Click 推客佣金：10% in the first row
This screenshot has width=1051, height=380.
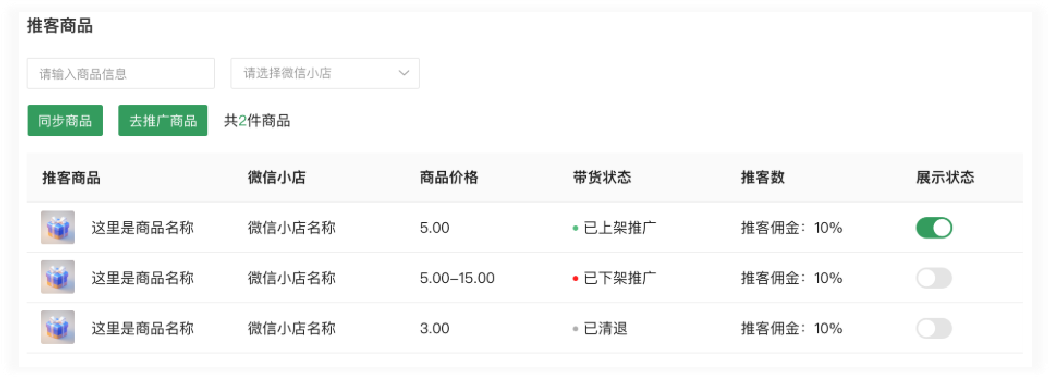(x=791, y=228)
